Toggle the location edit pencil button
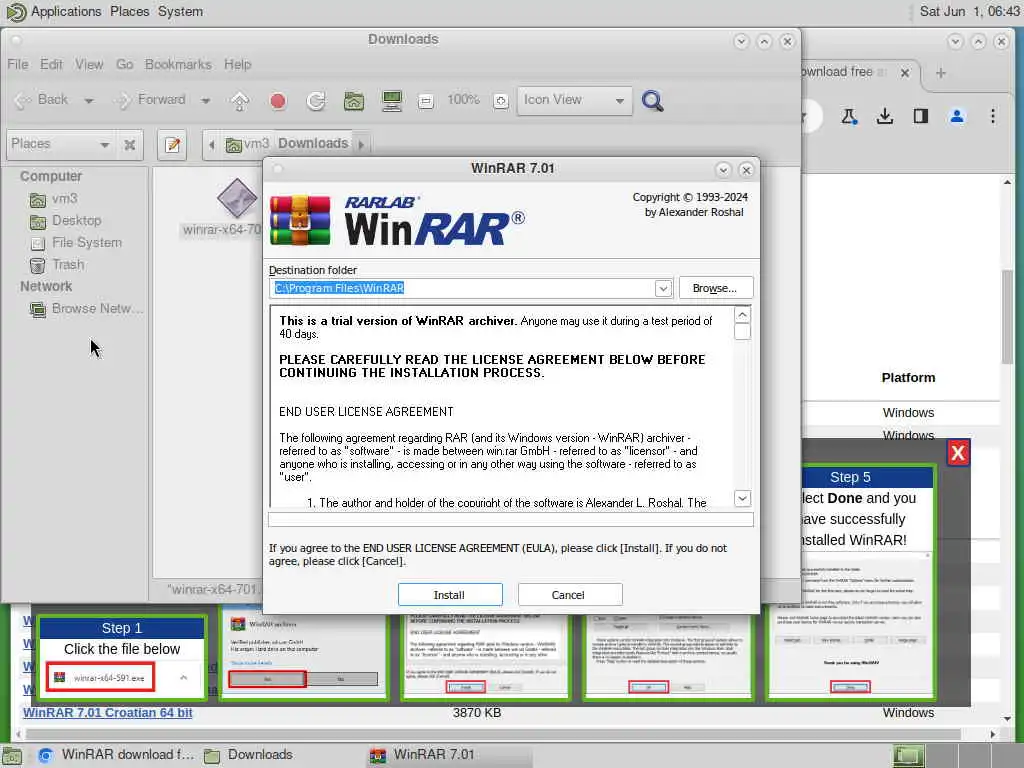1024x768 pixels. click(x=173, y=145)
